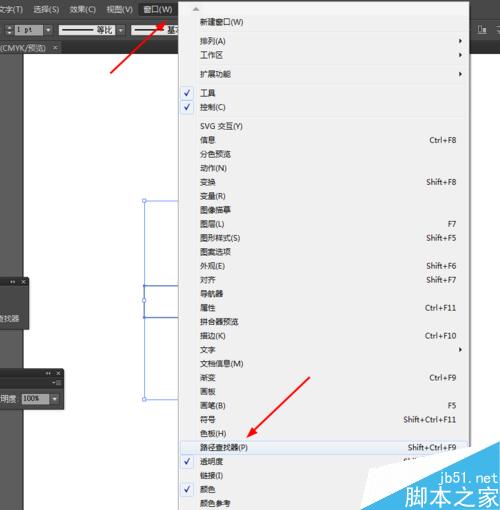Expand the 文字 submenu
The image size is (500, 510).
(x=324, y=350)
